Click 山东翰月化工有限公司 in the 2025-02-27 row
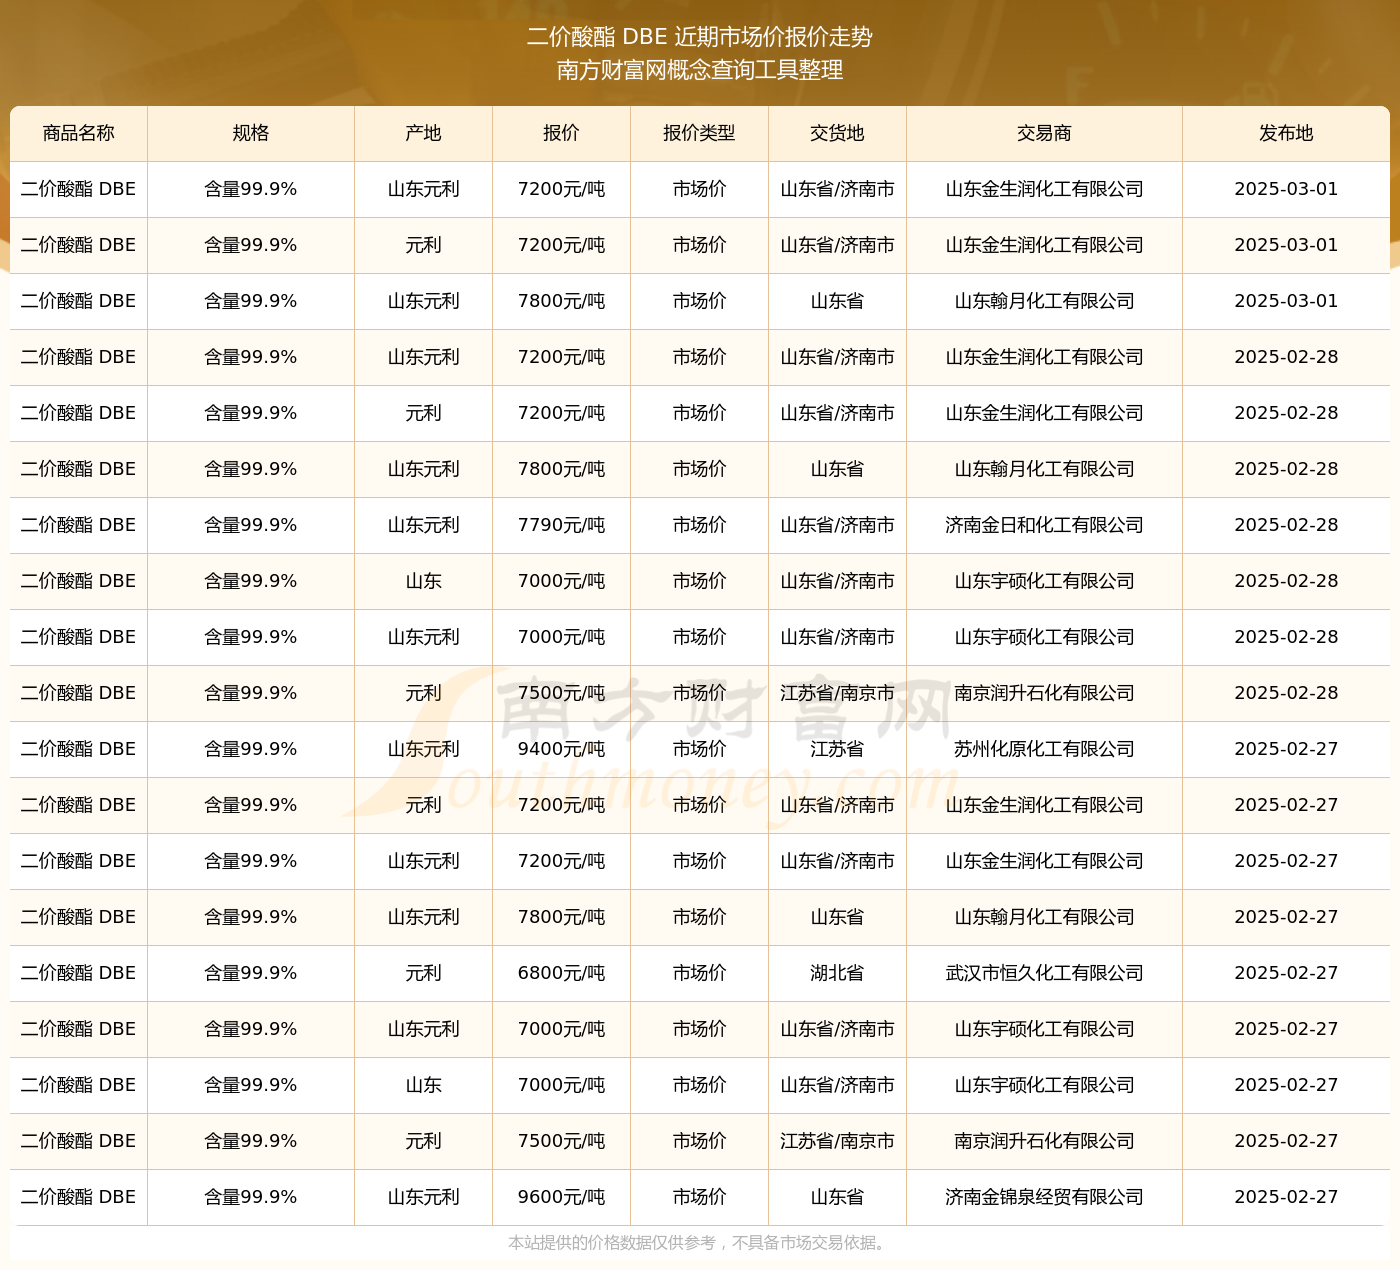 click(1044, 917)
